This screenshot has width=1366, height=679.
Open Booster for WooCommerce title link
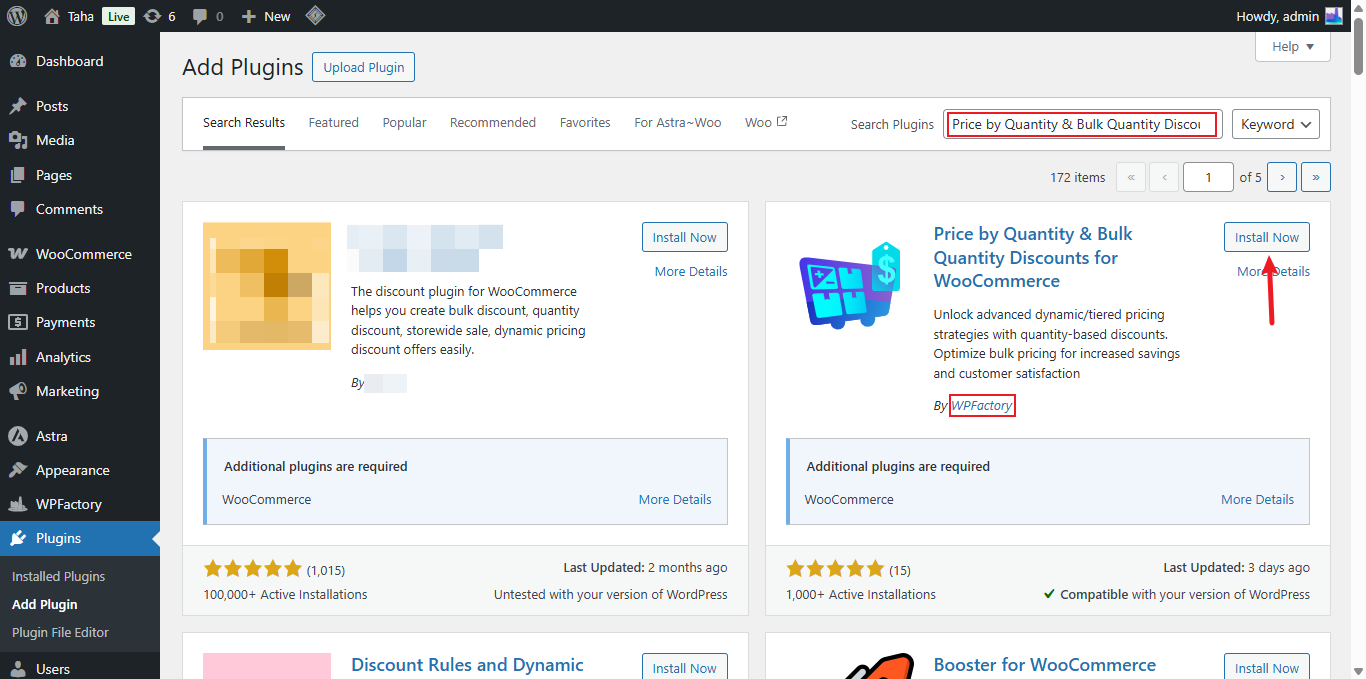(1045, 665)
